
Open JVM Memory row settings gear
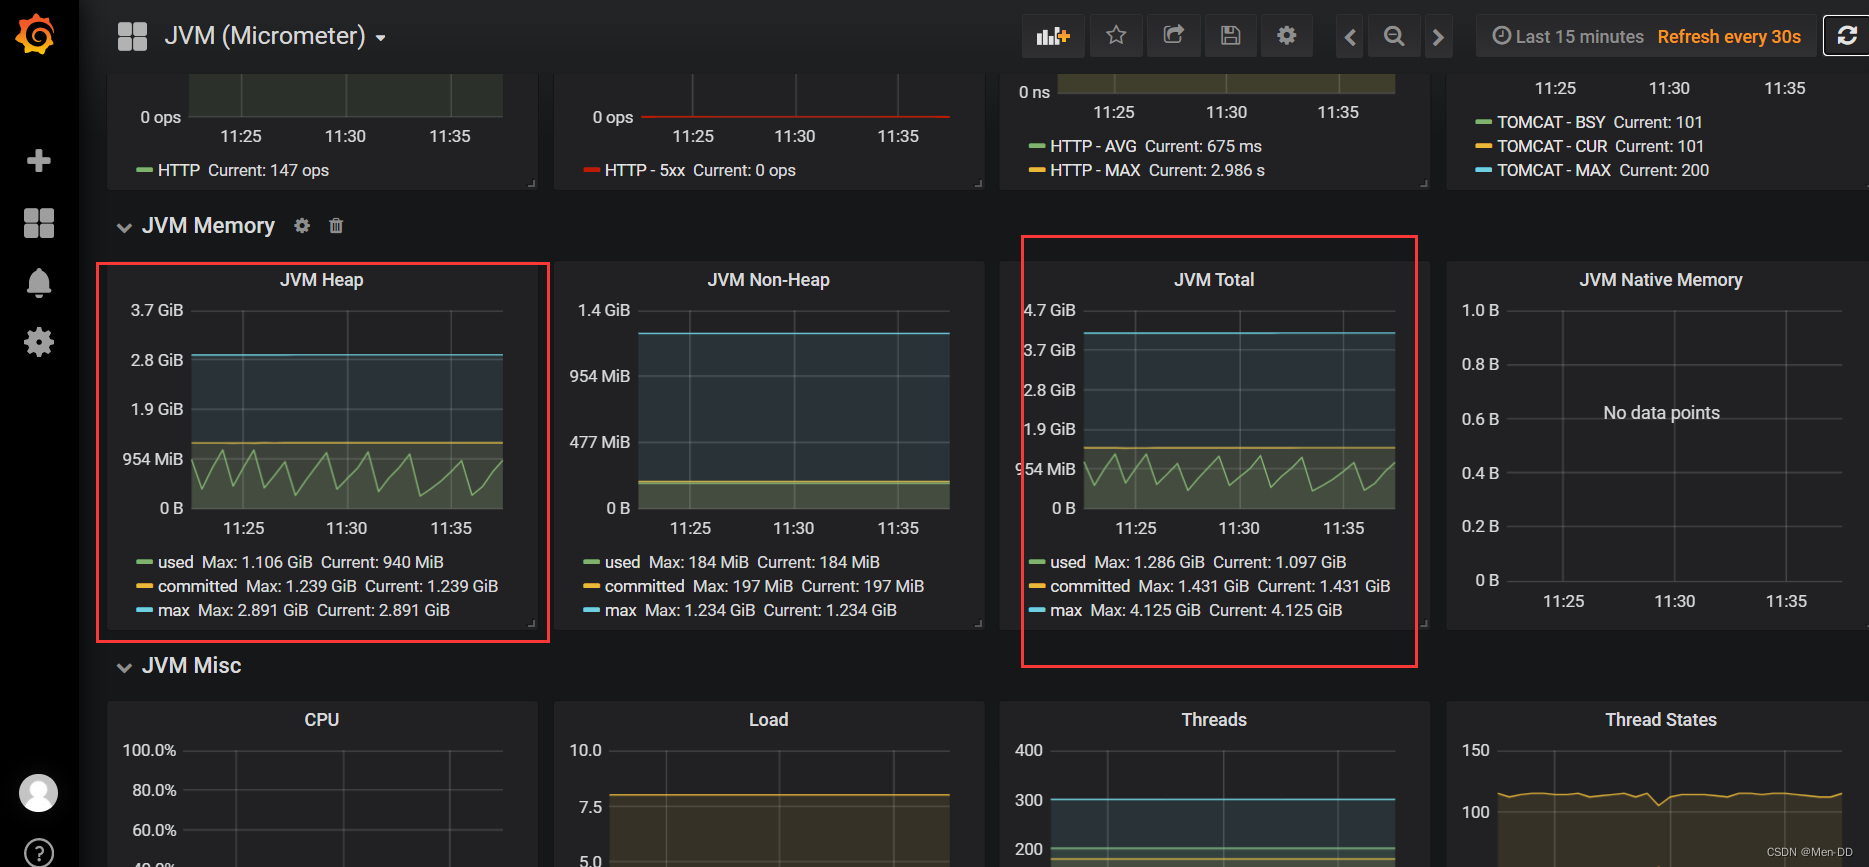[302, 226]
